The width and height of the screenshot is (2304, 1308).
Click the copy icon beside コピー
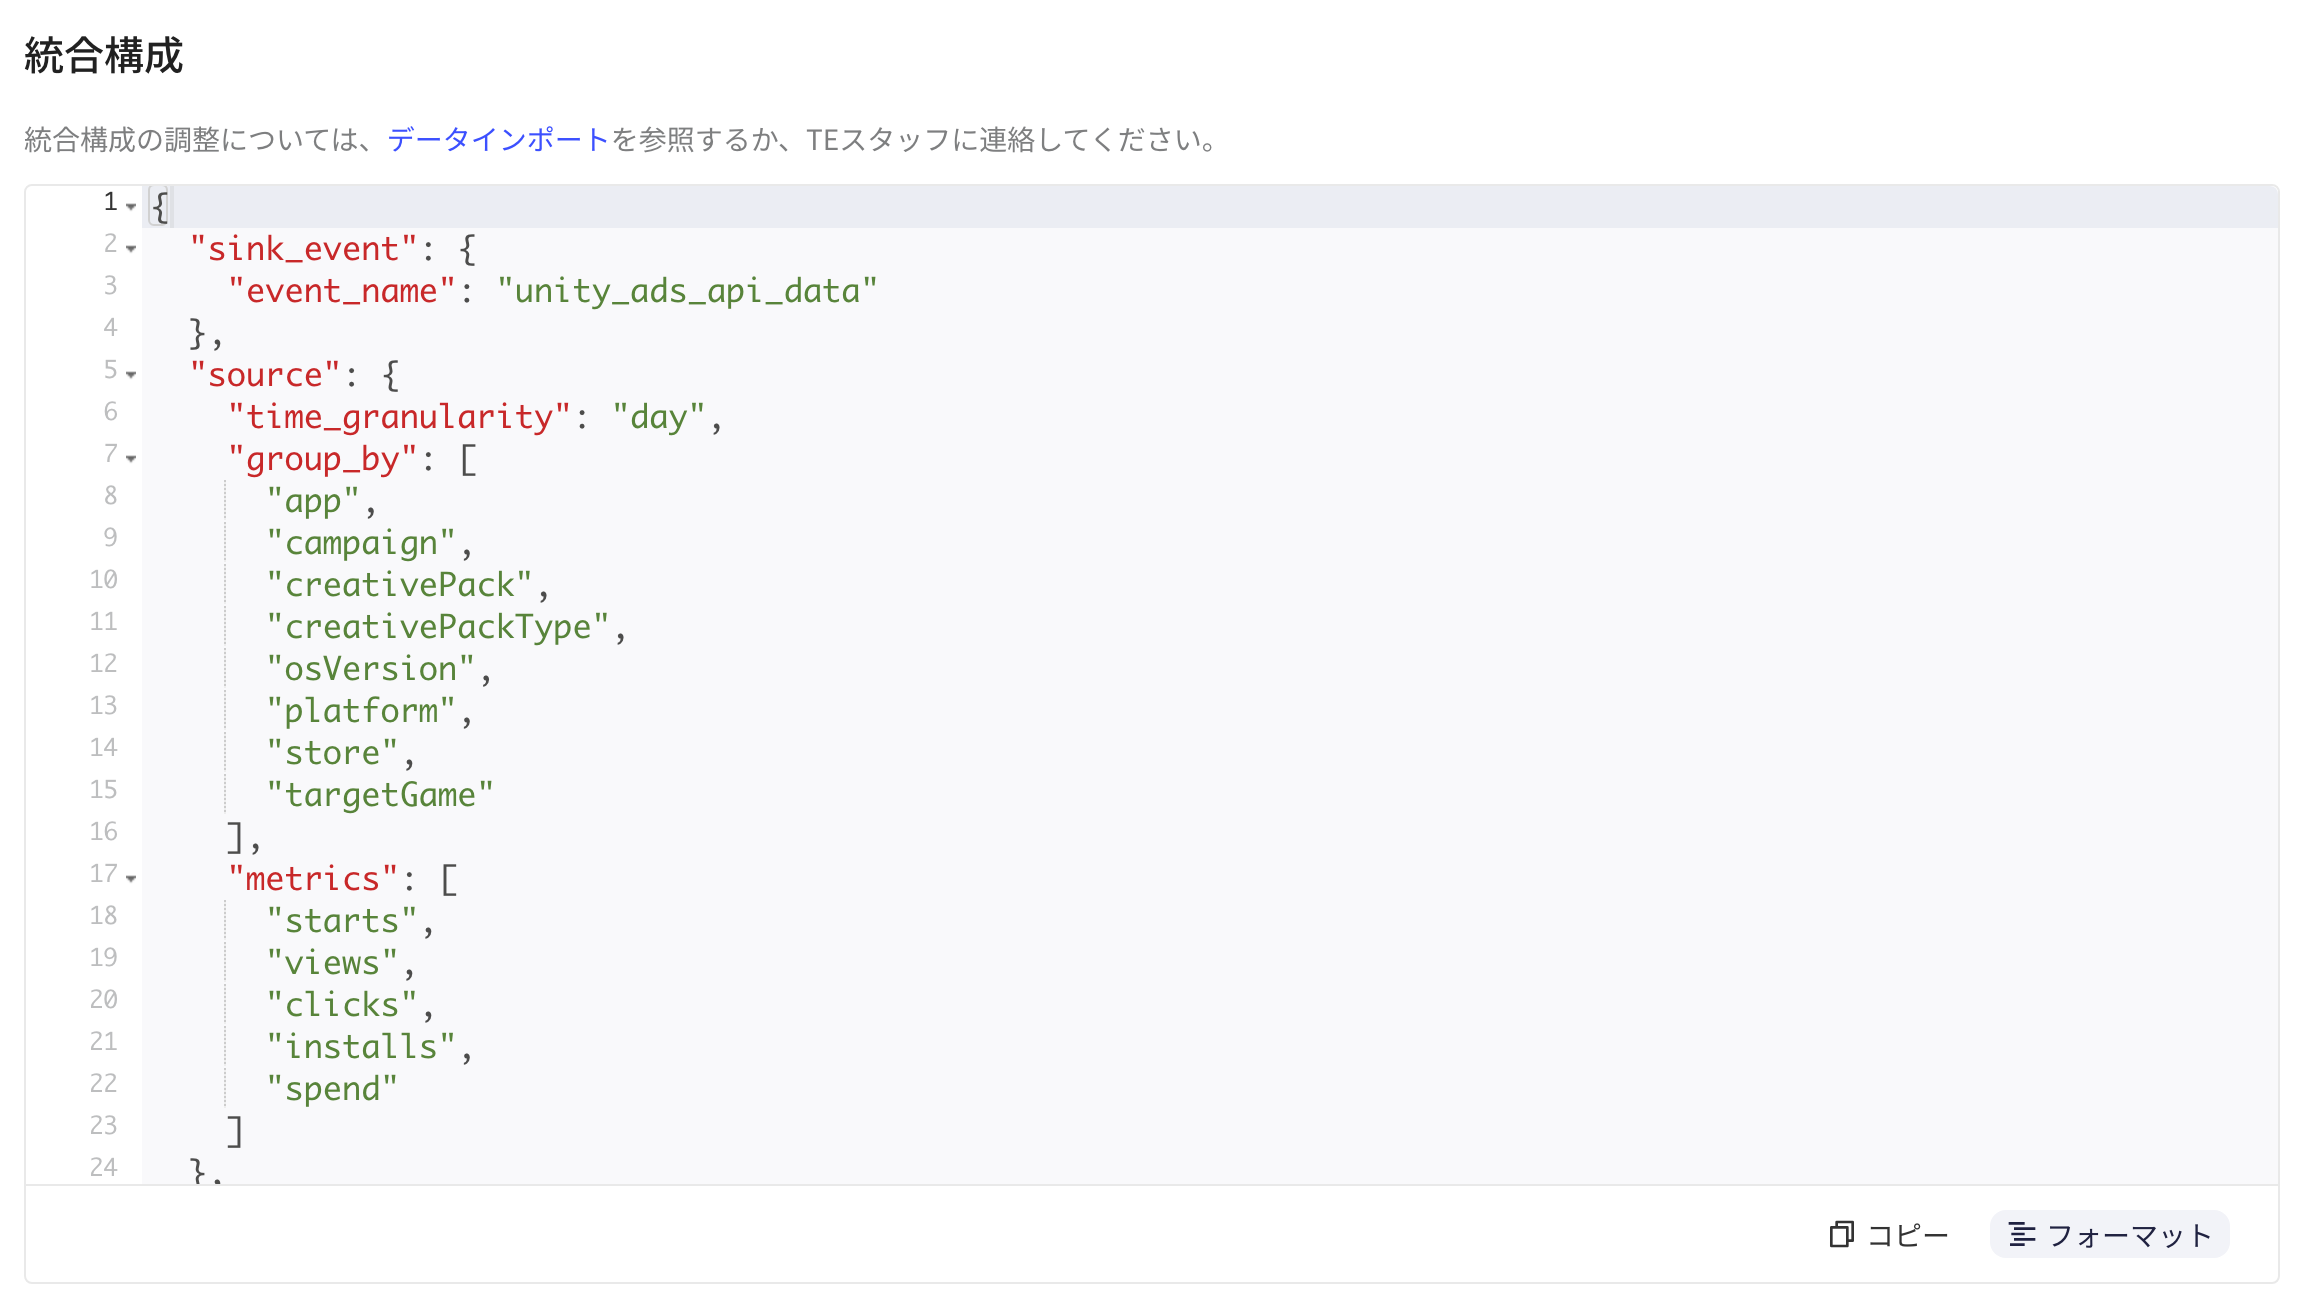point(1841,1235)
